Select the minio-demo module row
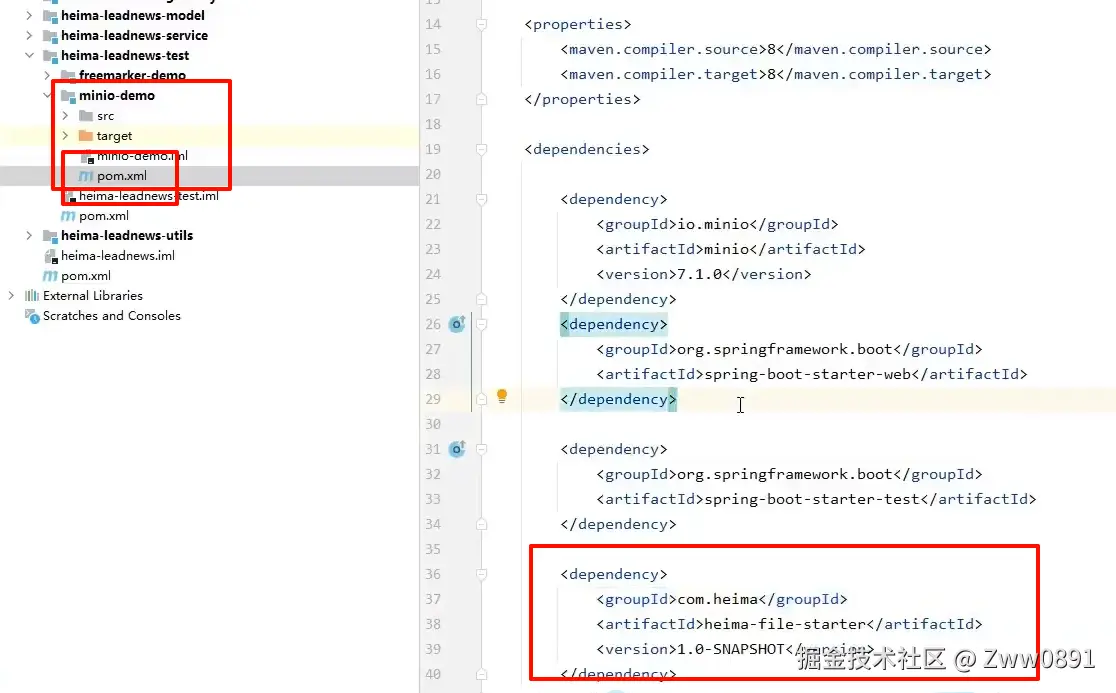This screenshot has width=1116, height=693. pyautogui.click(x=117, y=95)
